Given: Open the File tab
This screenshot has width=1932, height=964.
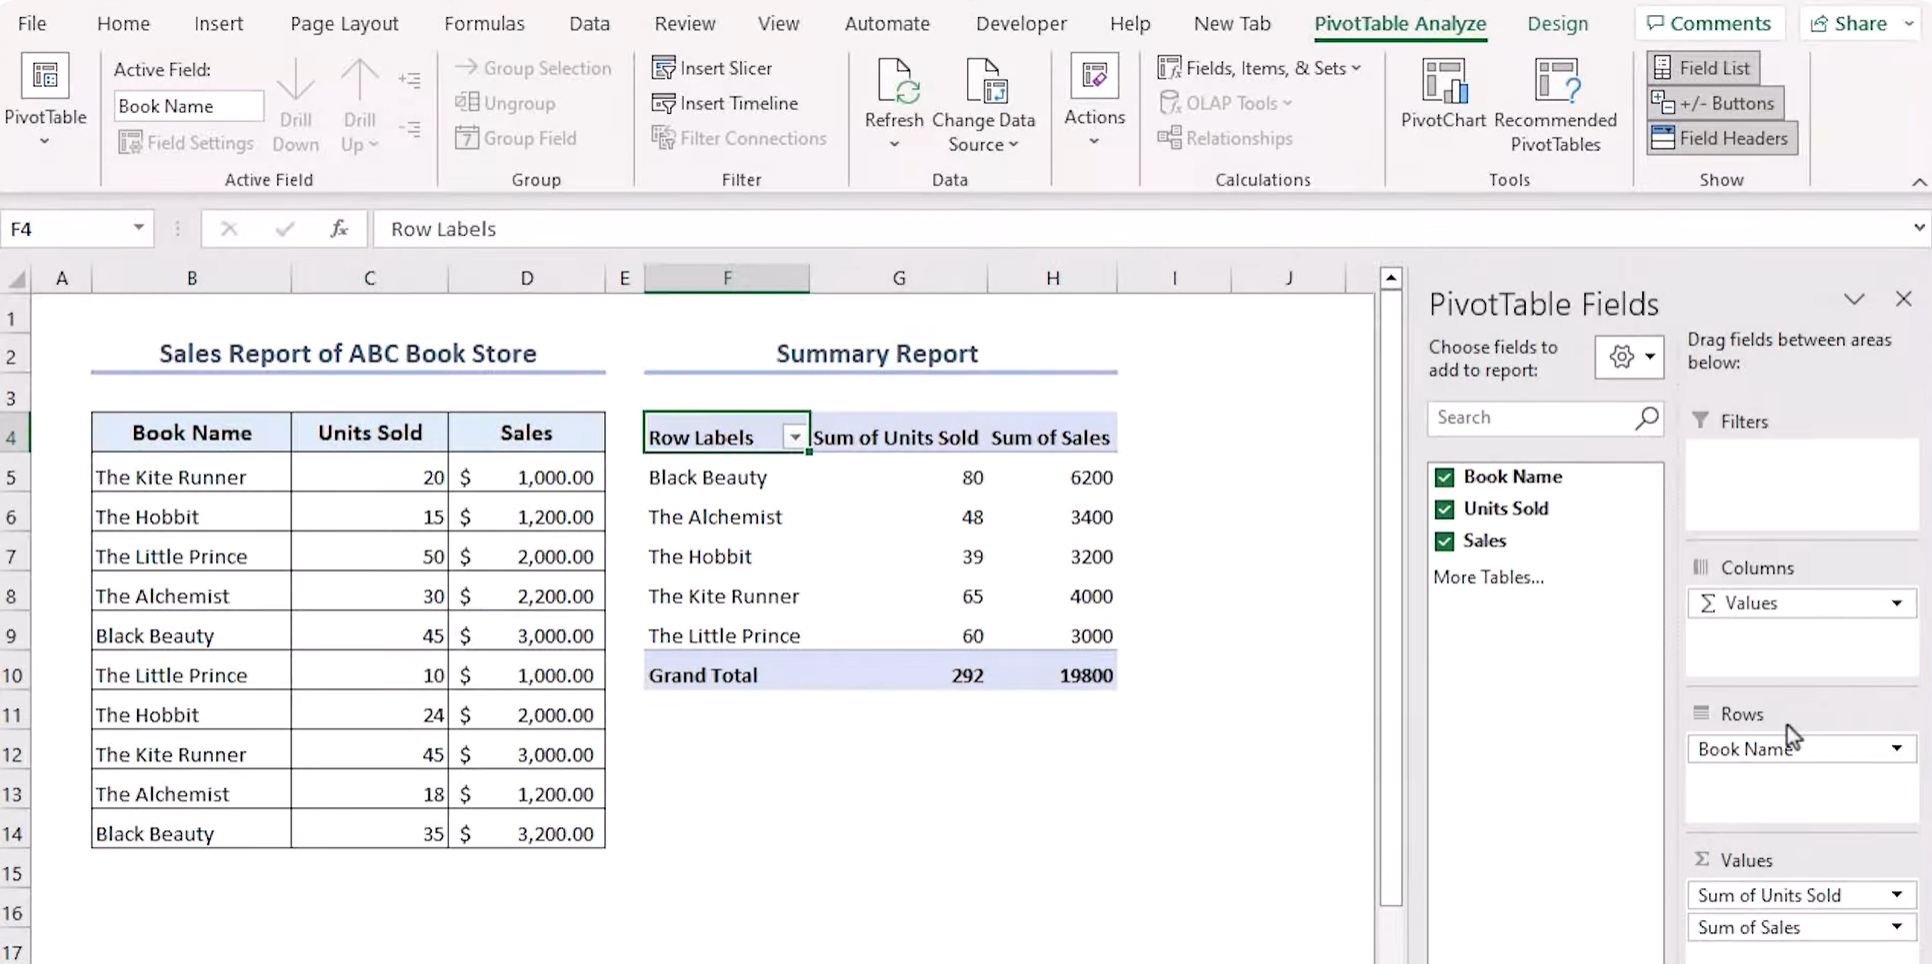Looking at the screenshot, I should coord(32,23).
